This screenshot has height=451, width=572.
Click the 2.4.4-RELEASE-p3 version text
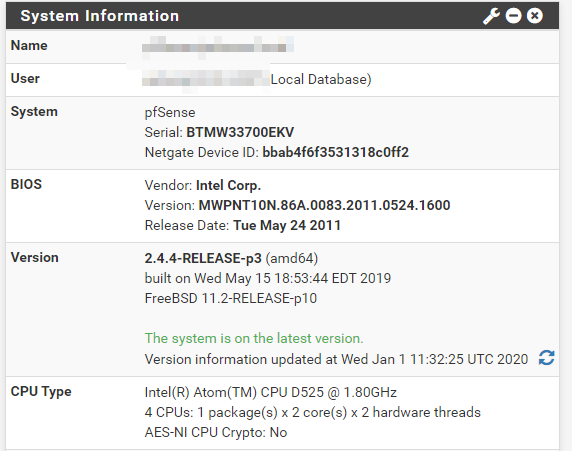point(203,258)
